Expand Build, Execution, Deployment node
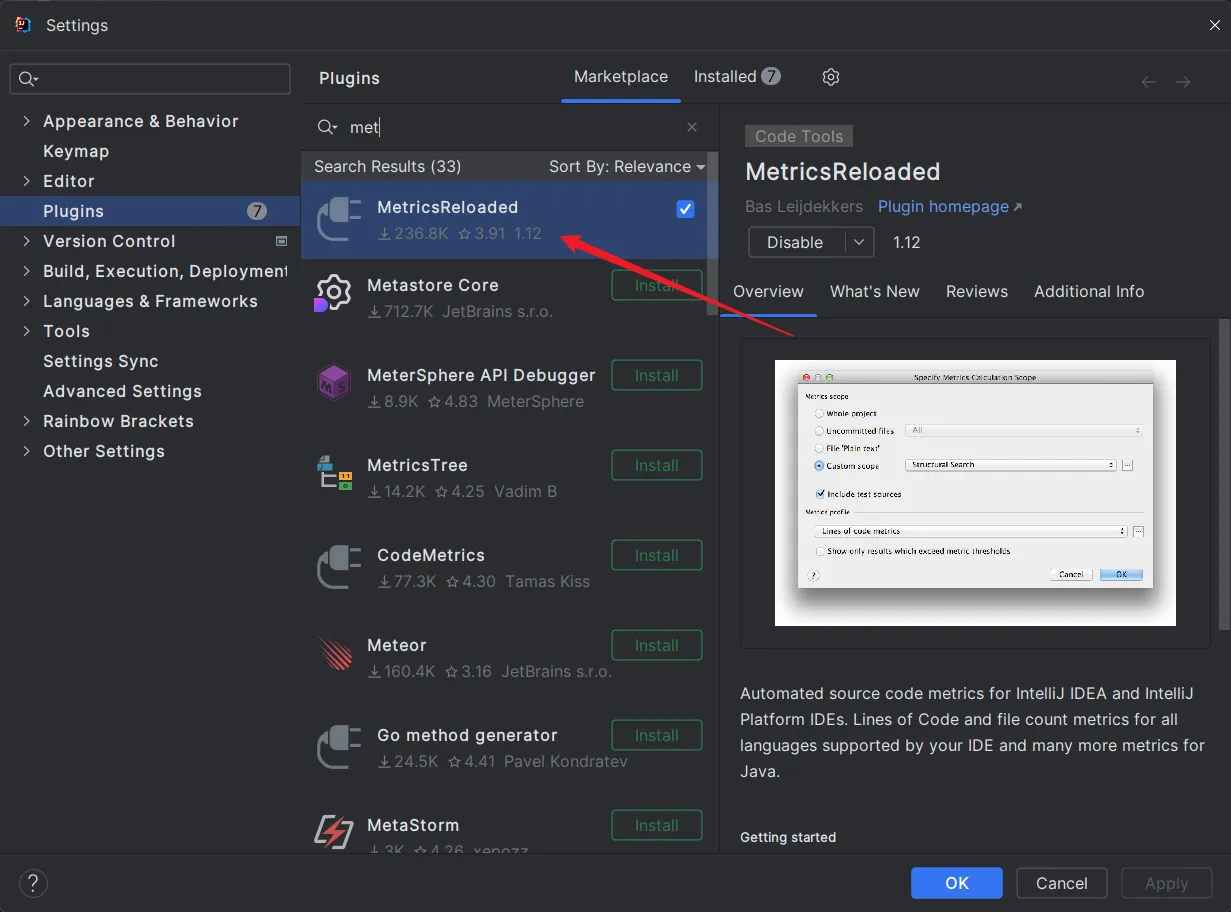This screenshot has width=1231, height=912. coord(26,271)
